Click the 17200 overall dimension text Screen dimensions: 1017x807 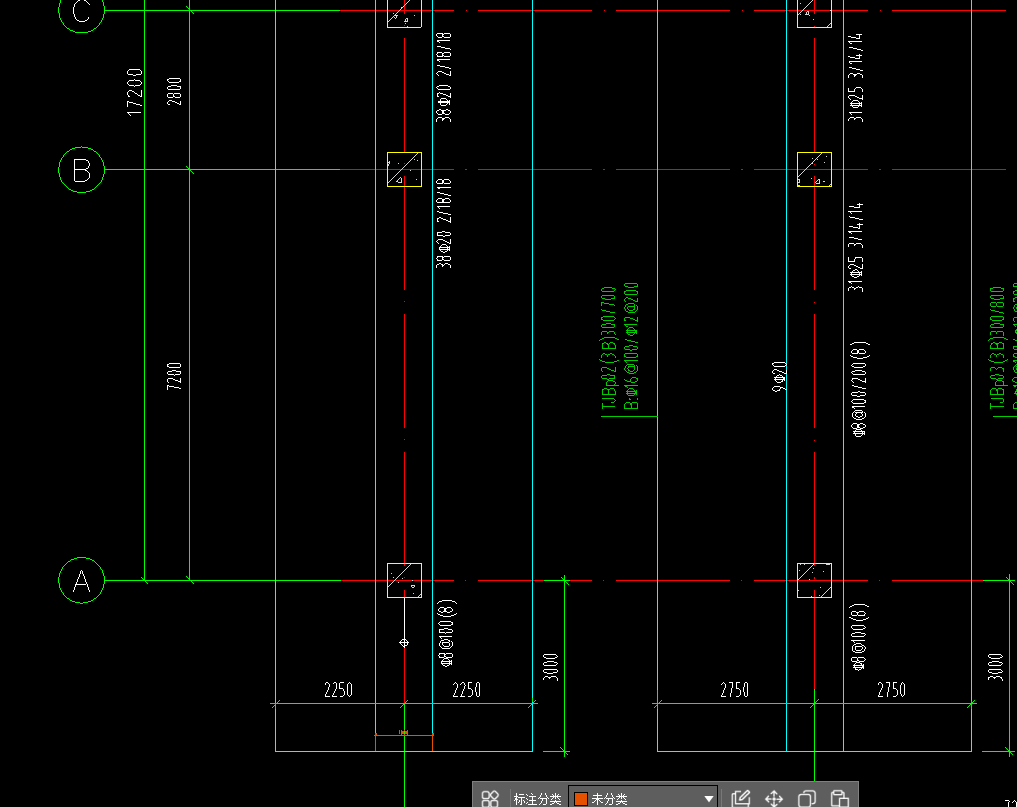[134, 92]
